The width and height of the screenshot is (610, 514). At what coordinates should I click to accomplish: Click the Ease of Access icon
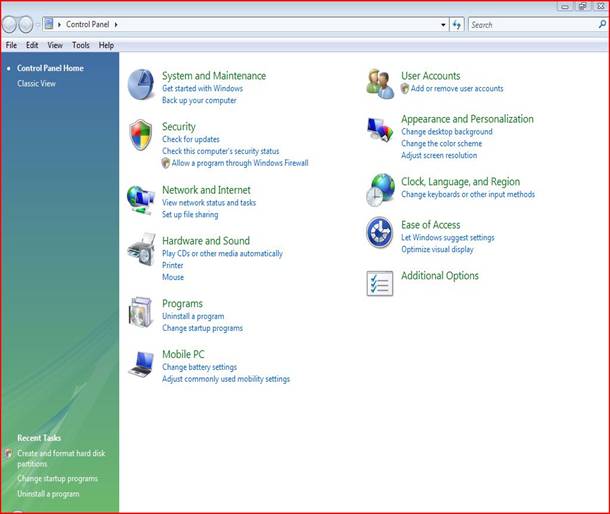(x=380, y=232)
